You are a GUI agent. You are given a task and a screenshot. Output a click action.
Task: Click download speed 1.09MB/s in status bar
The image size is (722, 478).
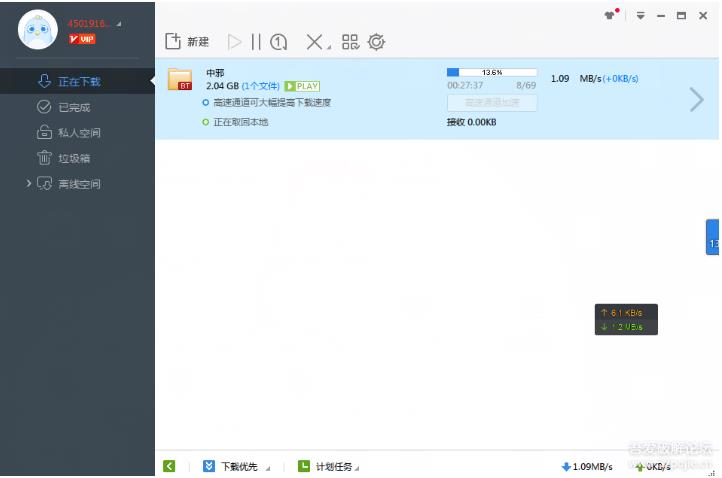(587, 467)
